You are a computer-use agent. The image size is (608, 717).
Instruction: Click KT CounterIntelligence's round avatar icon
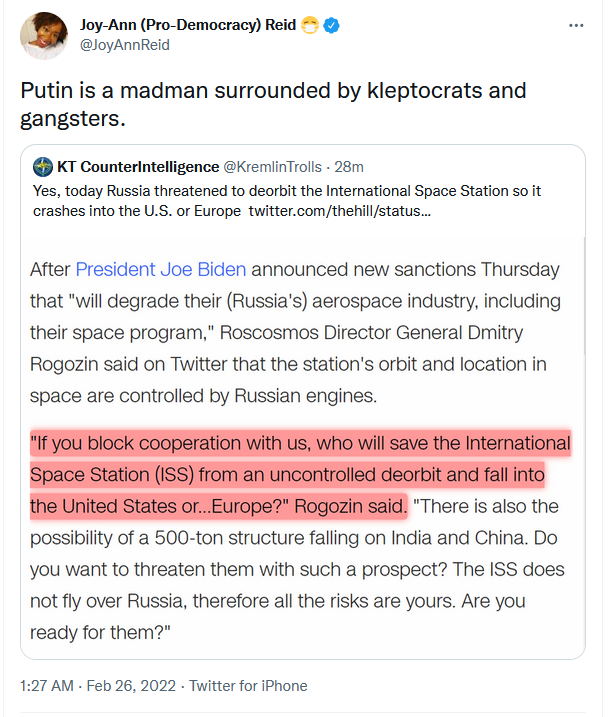click(43, 166)
